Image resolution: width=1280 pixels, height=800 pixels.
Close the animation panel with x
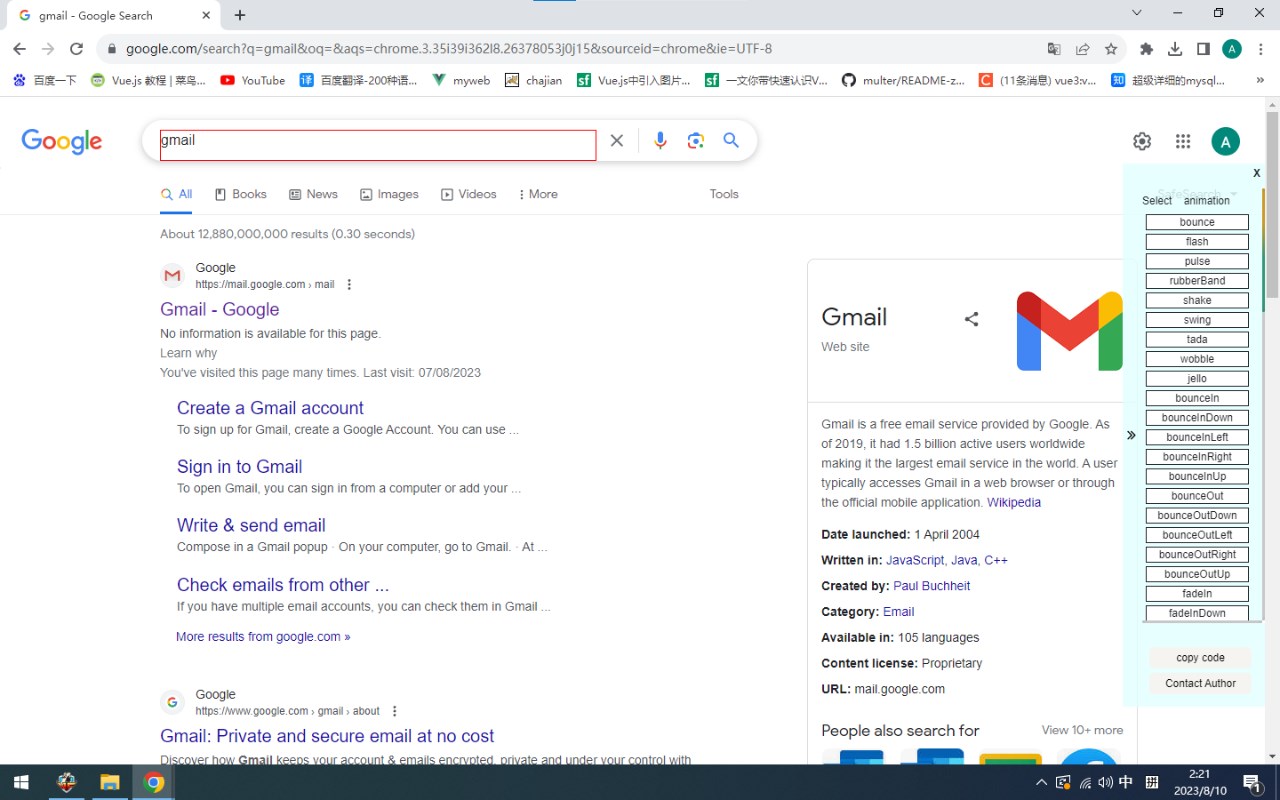point(1257,173)
